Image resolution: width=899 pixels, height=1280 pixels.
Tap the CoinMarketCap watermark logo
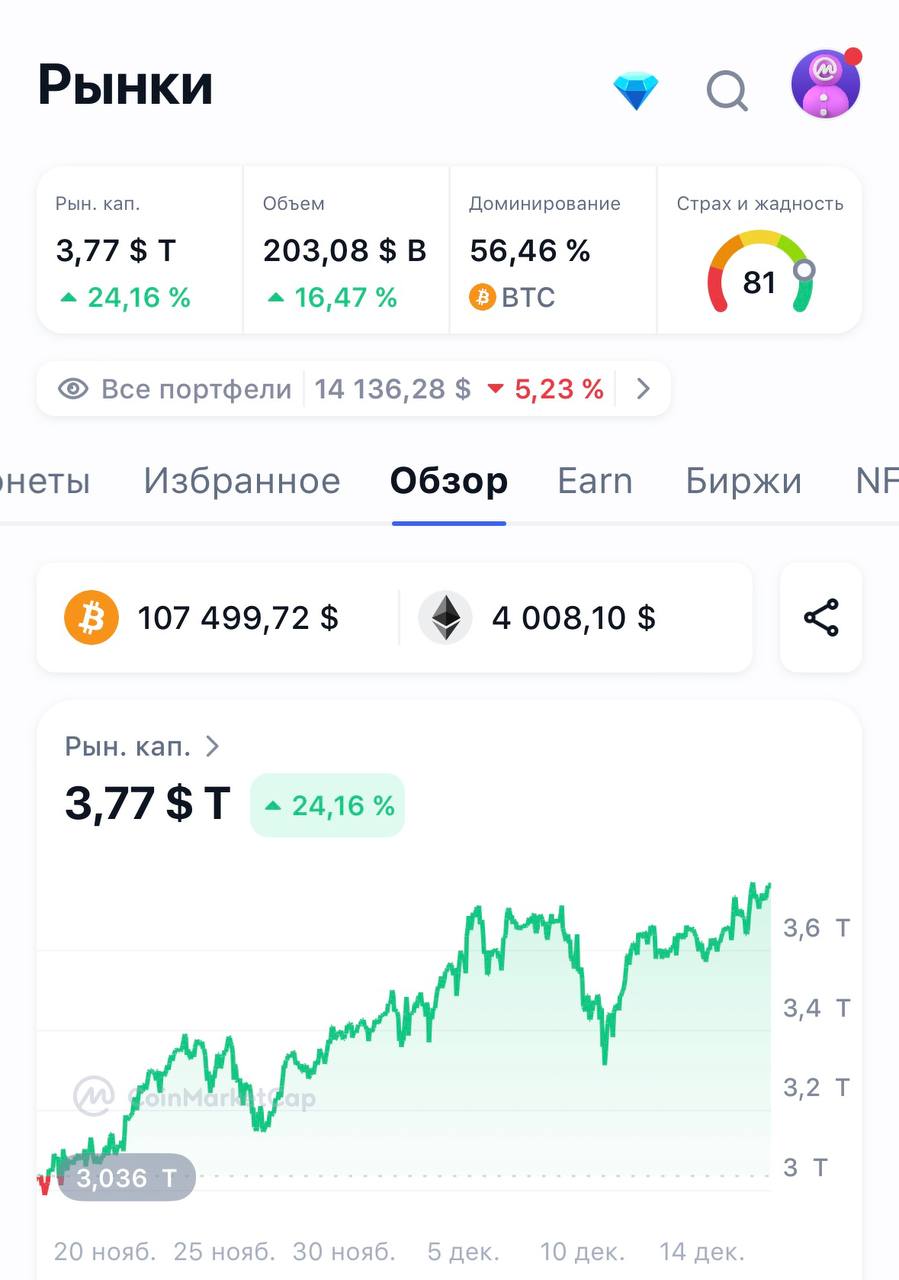[x=195, y=1097]
